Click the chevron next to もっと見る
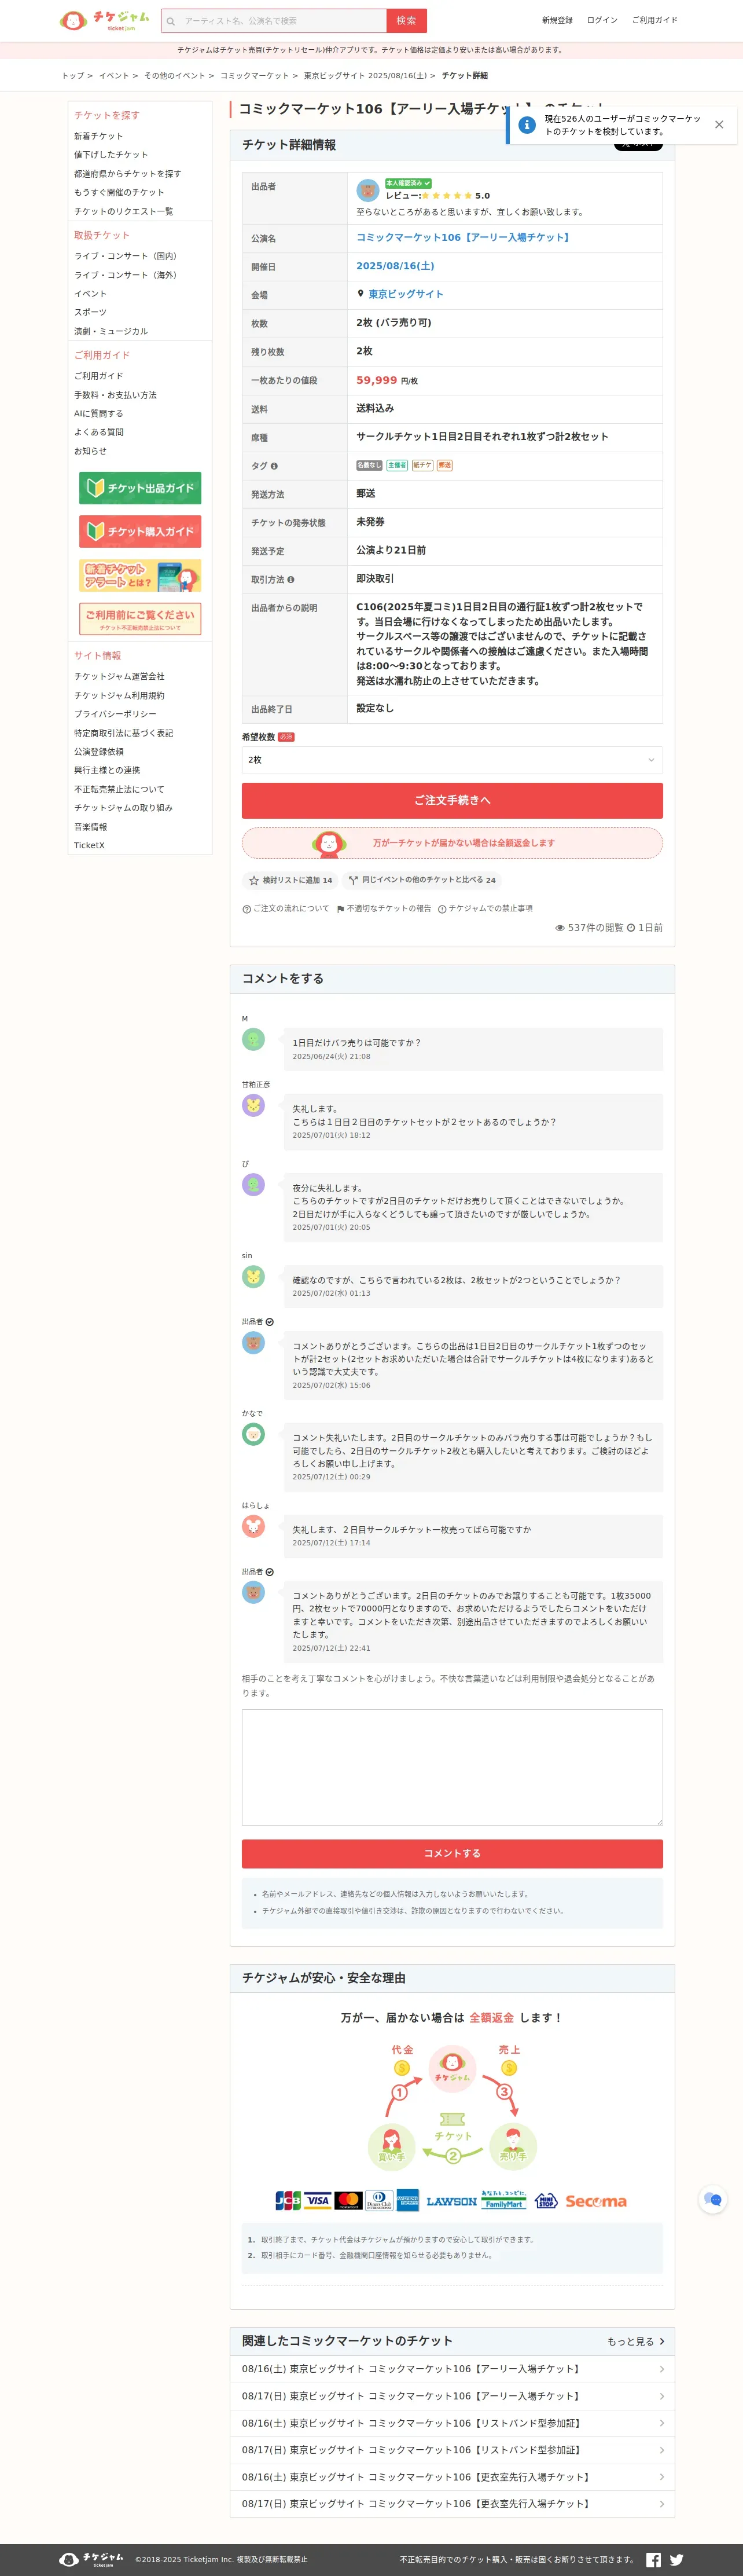Image resolution: width=743 pixels, height=2576 pixels. click(662, 2342)
